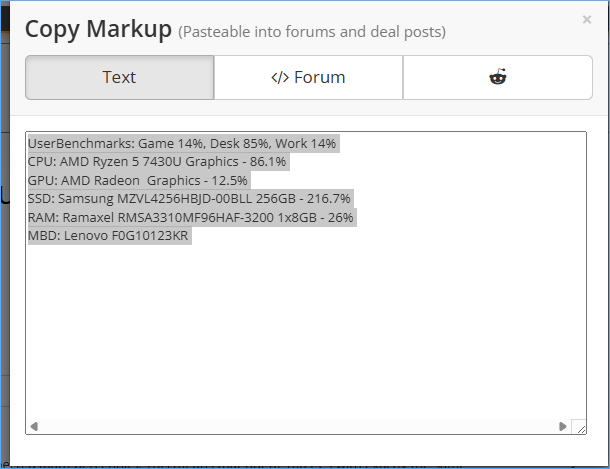
Task: Open the Reddit markup tab
Action: point(498,77)
